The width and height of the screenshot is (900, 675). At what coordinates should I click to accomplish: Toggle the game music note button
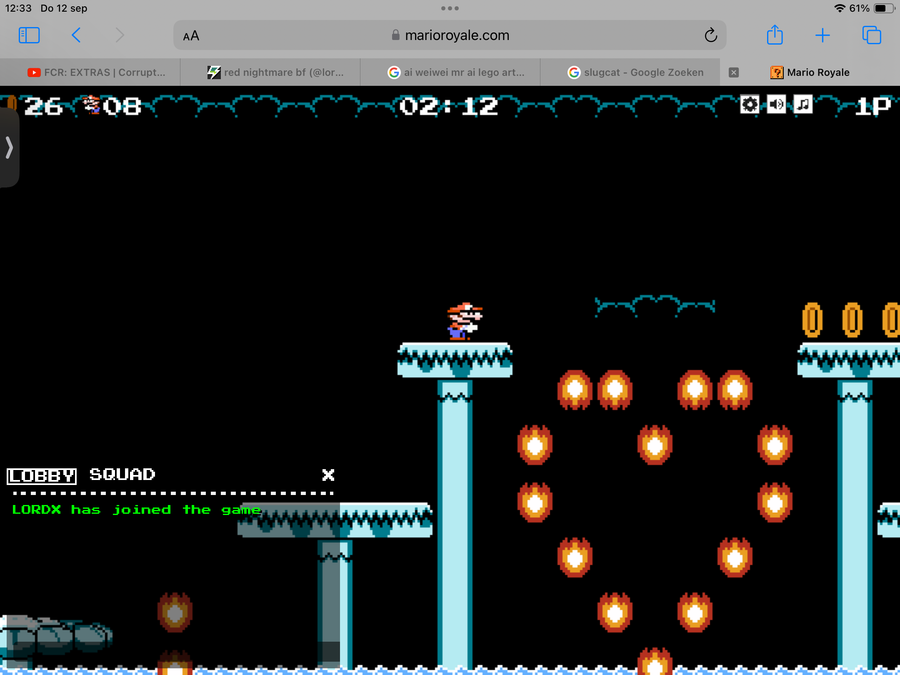803,104
